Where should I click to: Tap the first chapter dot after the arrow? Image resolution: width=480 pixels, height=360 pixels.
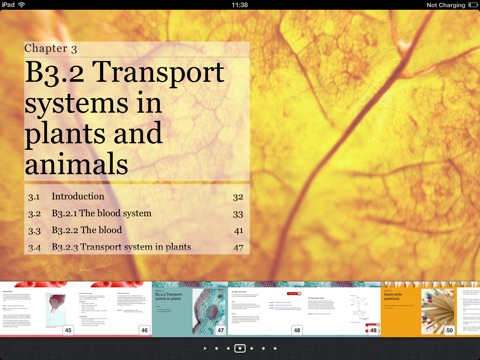click(217, 348)
